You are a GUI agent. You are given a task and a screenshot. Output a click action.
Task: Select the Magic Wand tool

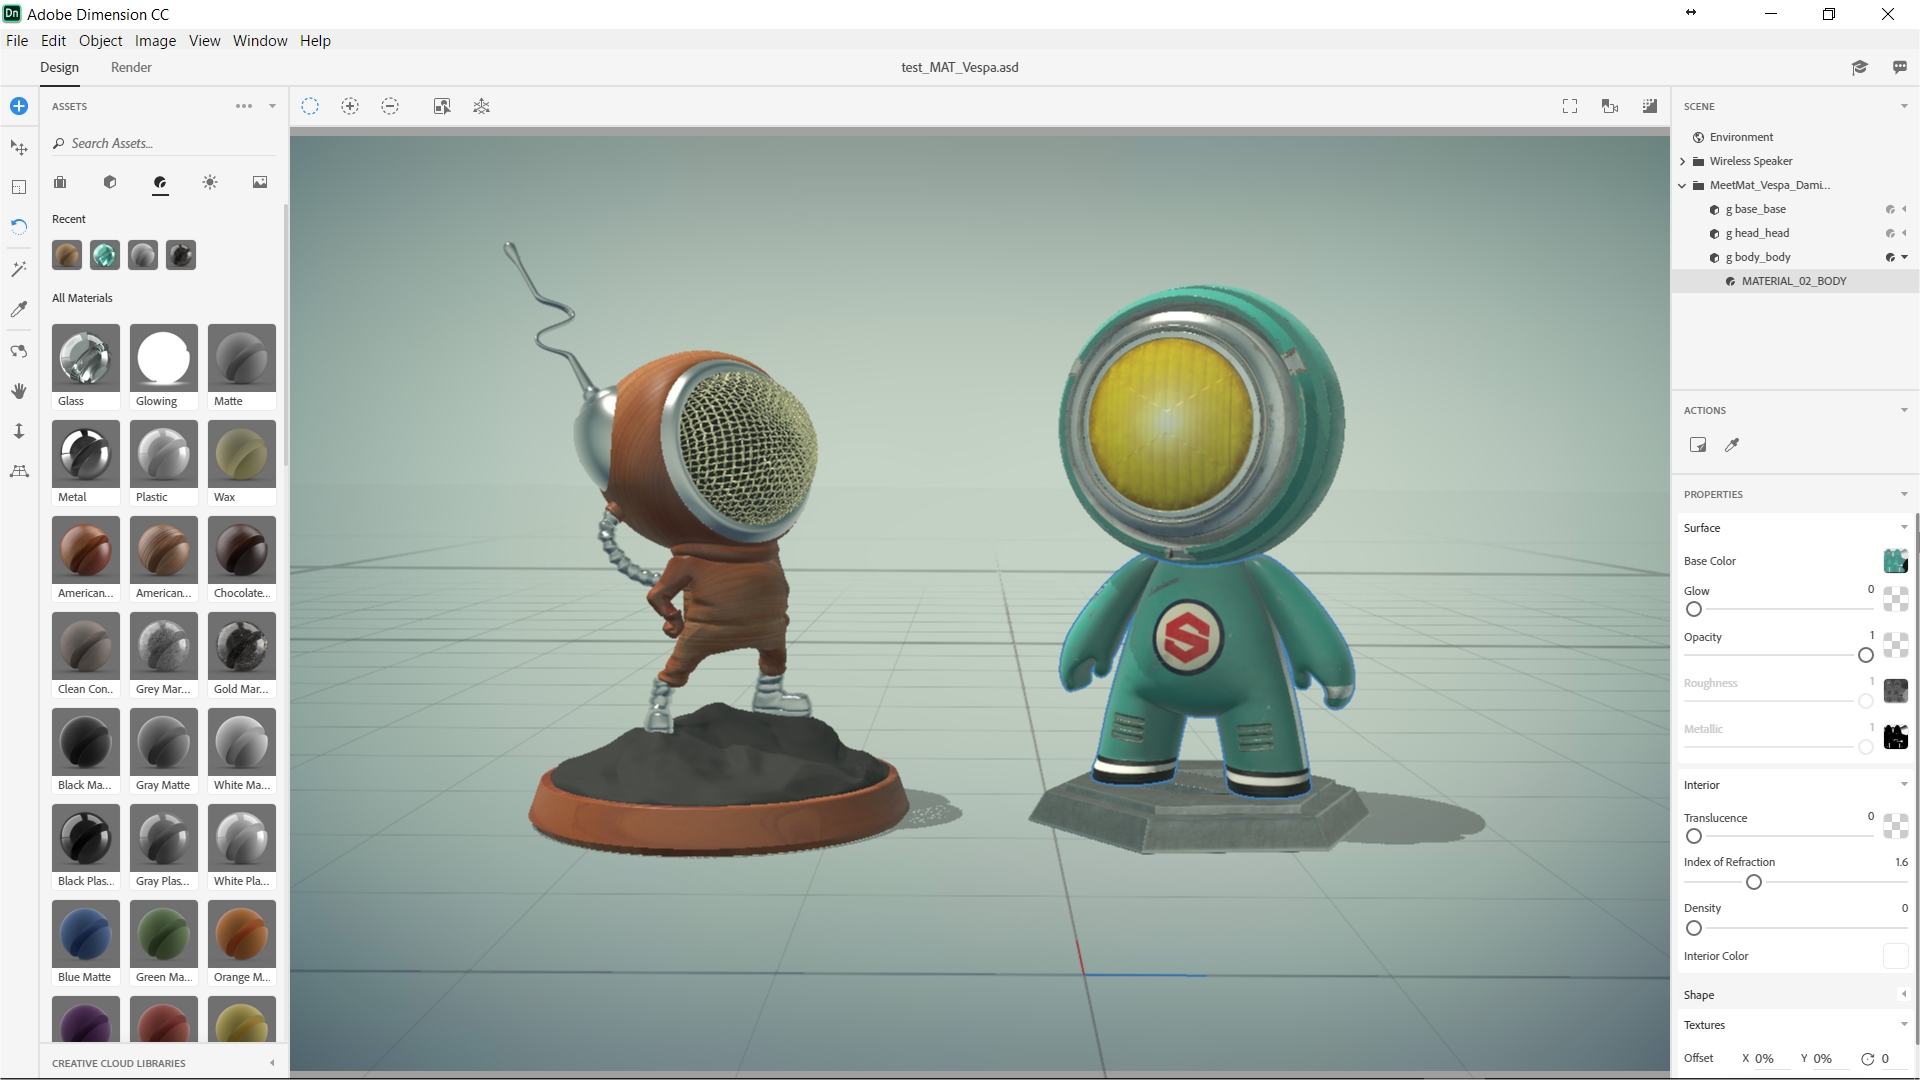pyautogui.click(x=19, y=269)
